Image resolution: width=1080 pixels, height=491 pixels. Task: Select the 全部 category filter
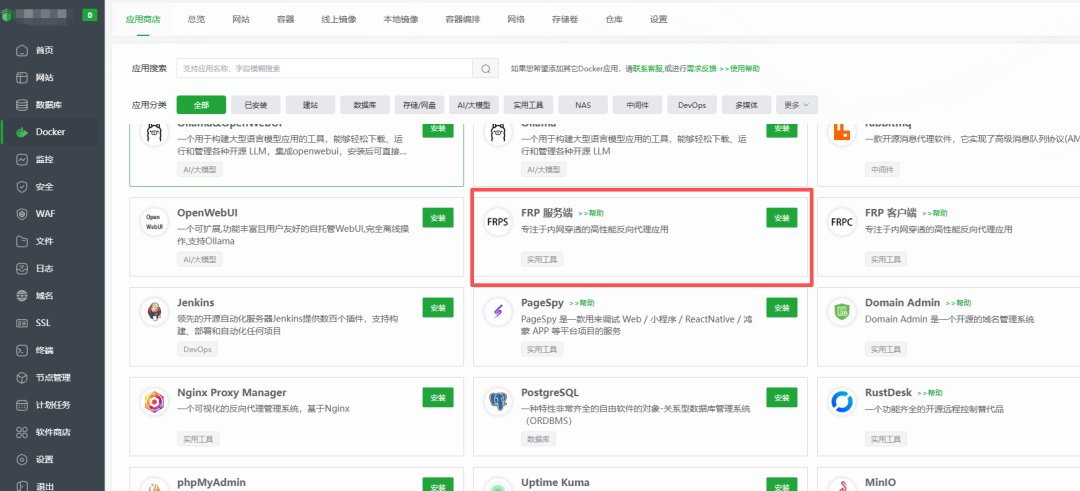click(202, 105)
